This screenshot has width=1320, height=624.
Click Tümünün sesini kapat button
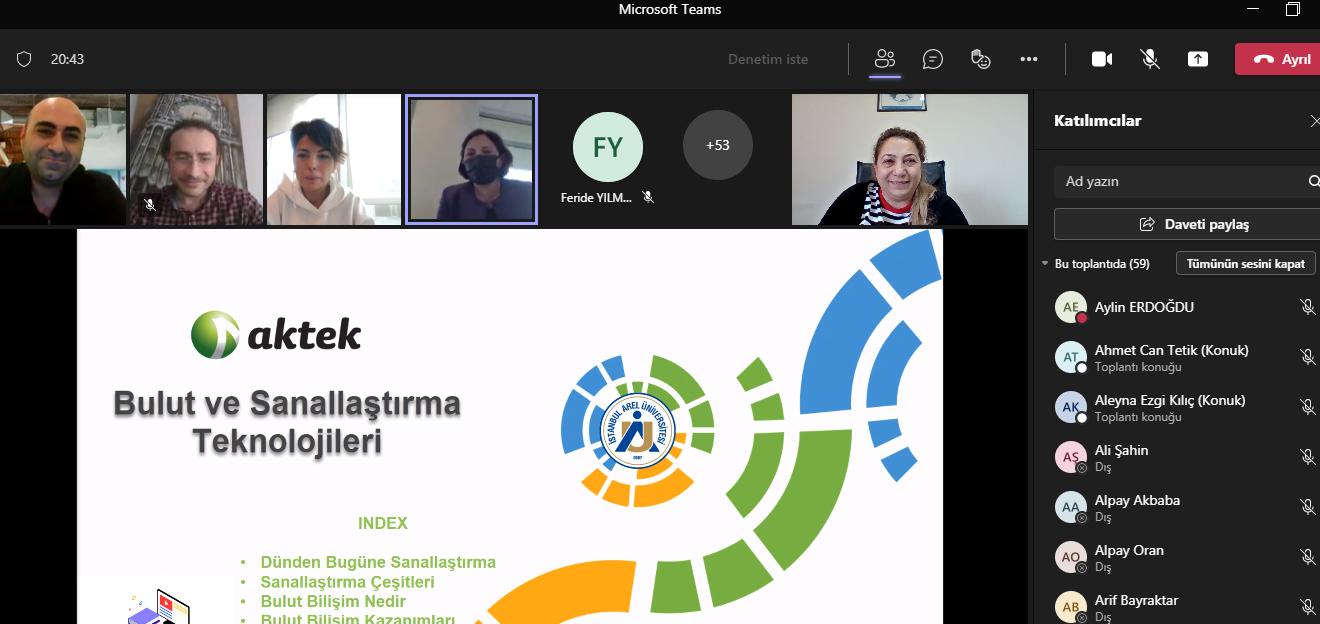[1245, 264]
